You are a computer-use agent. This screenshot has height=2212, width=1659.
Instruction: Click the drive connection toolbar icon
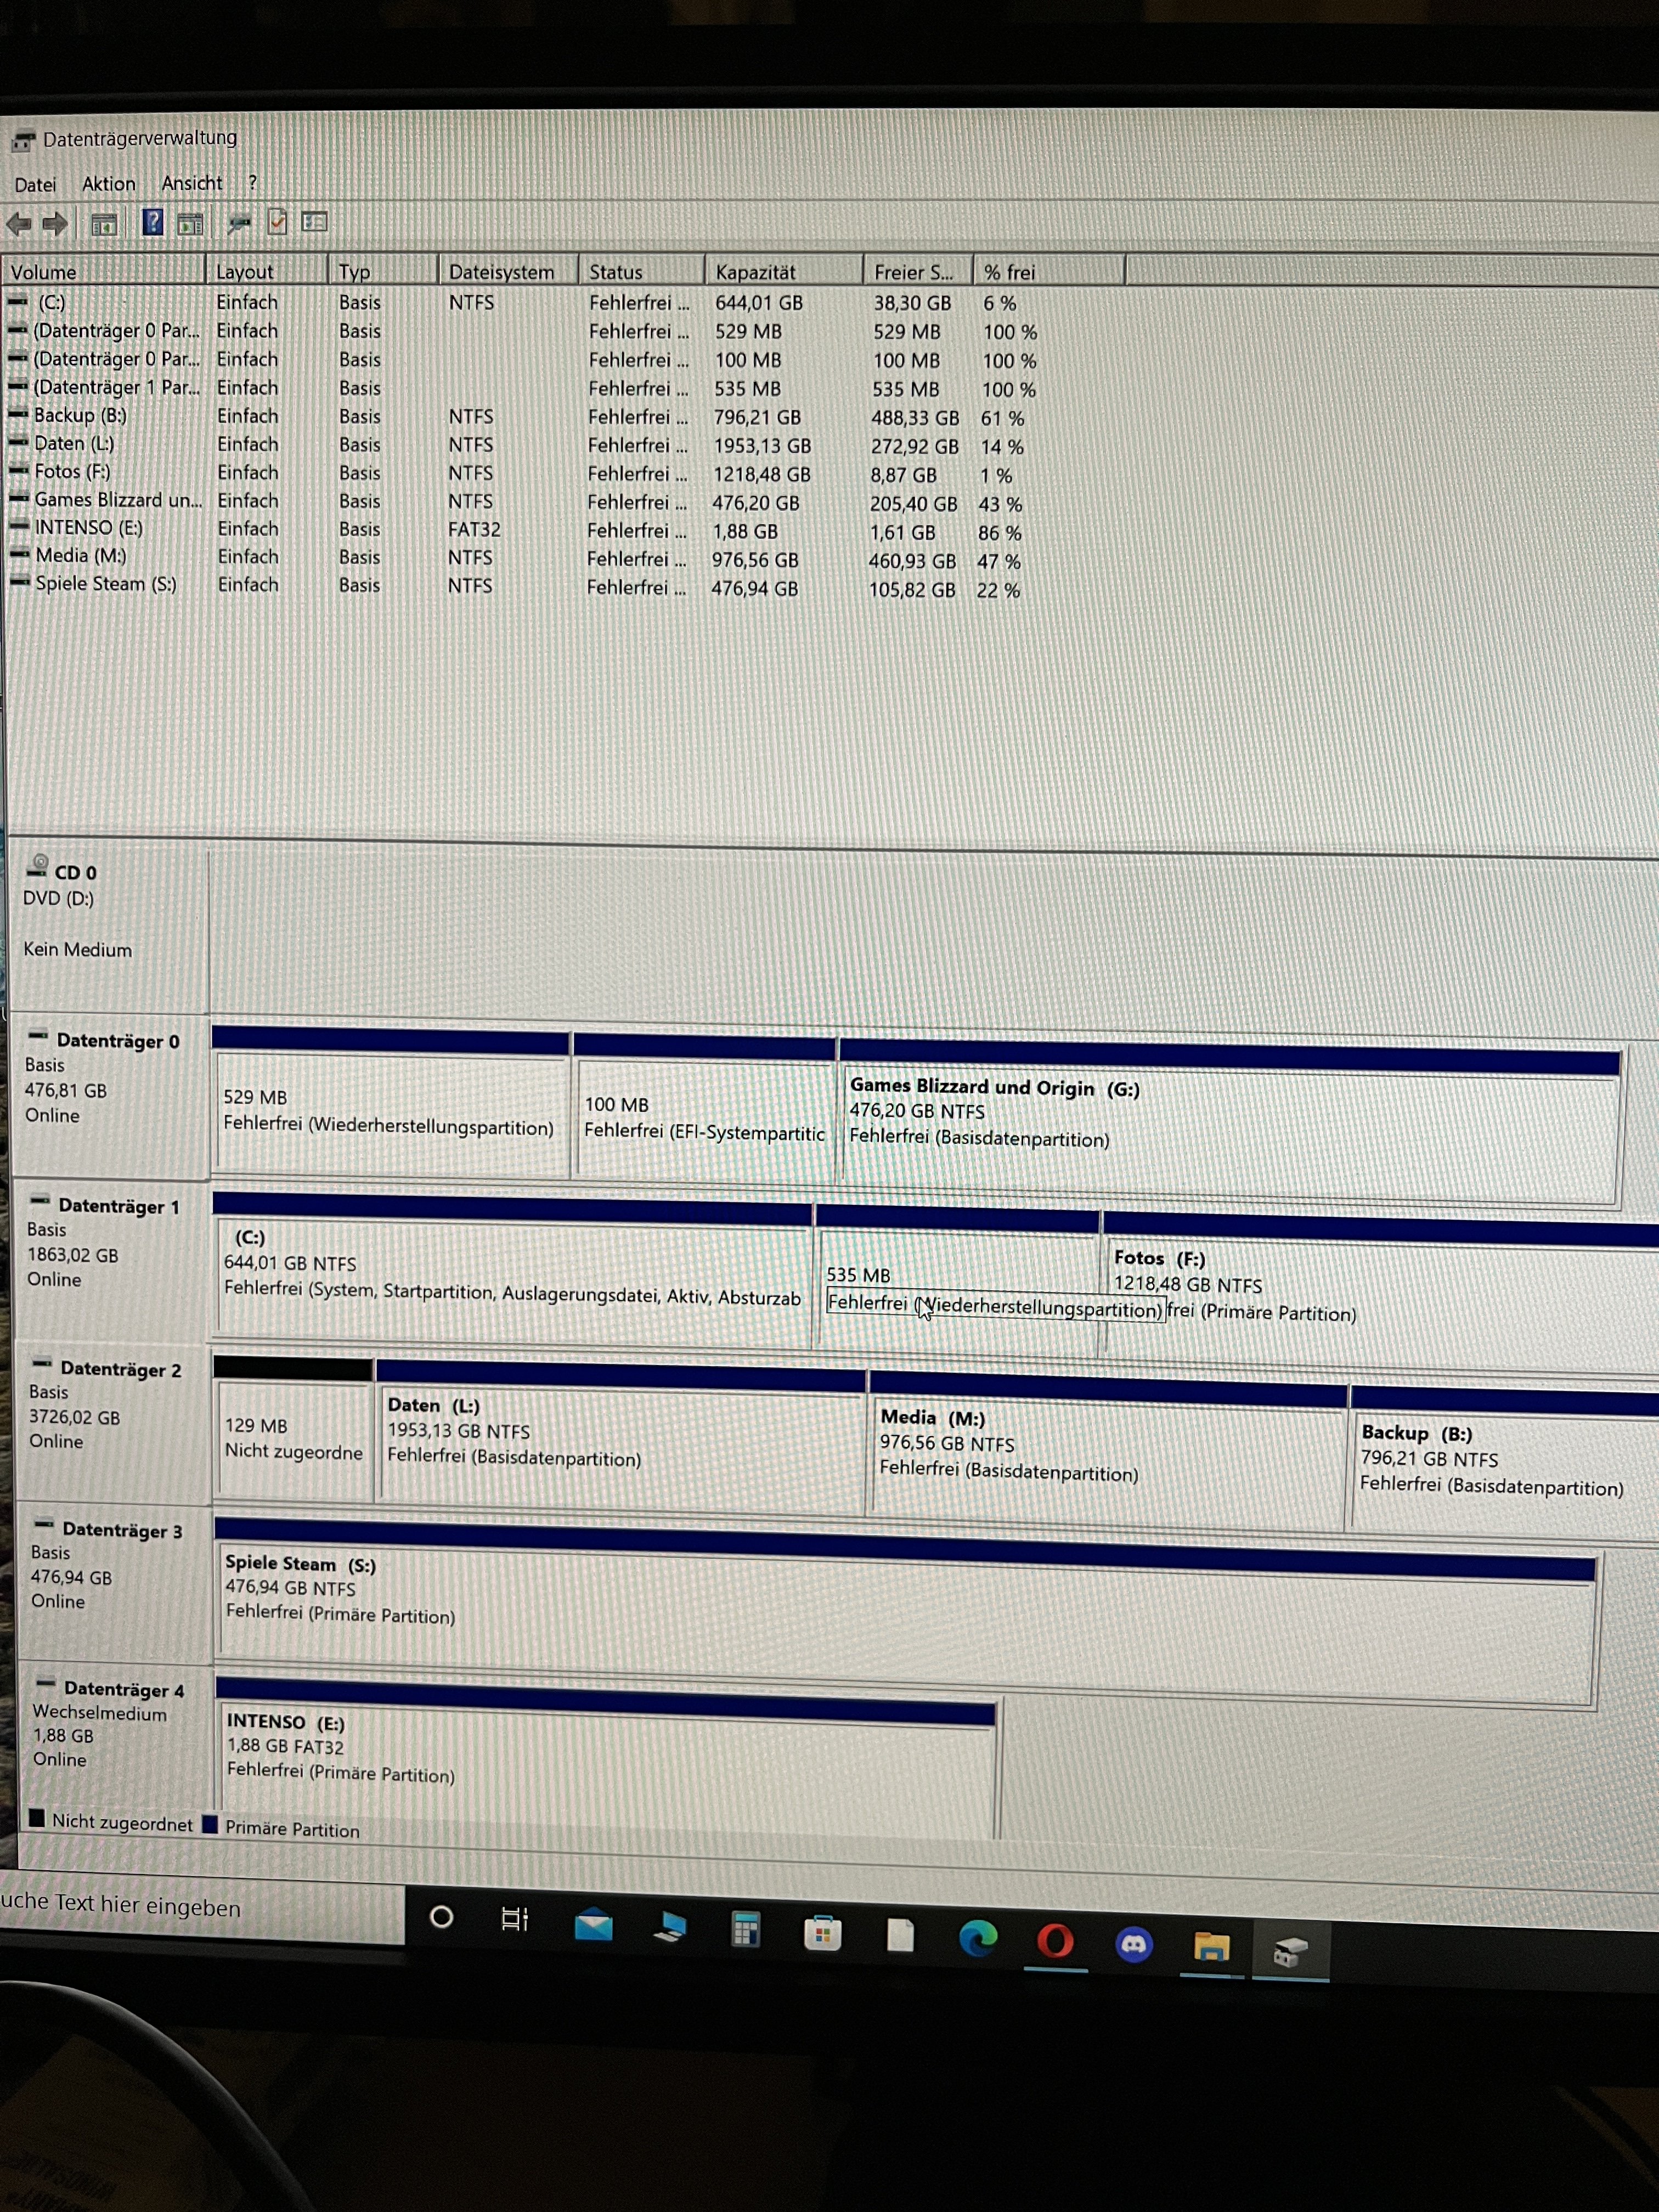click(238, 223)
